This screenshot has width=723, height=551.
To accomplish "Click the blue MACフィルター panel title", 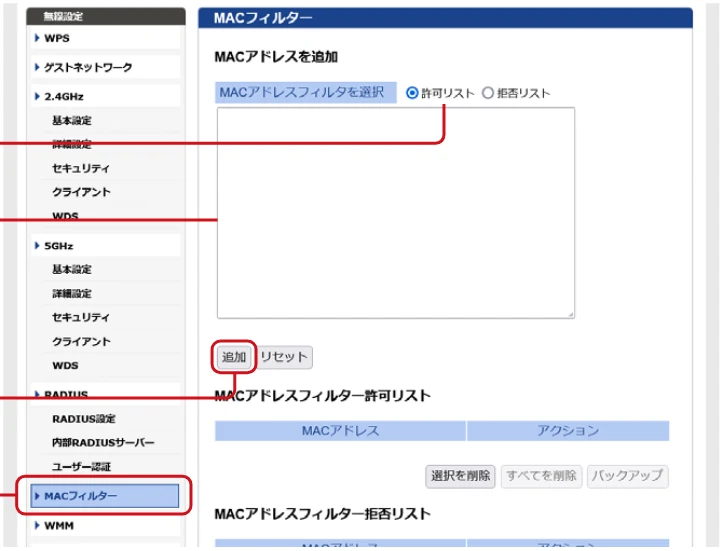I will [x=263, y=18].
